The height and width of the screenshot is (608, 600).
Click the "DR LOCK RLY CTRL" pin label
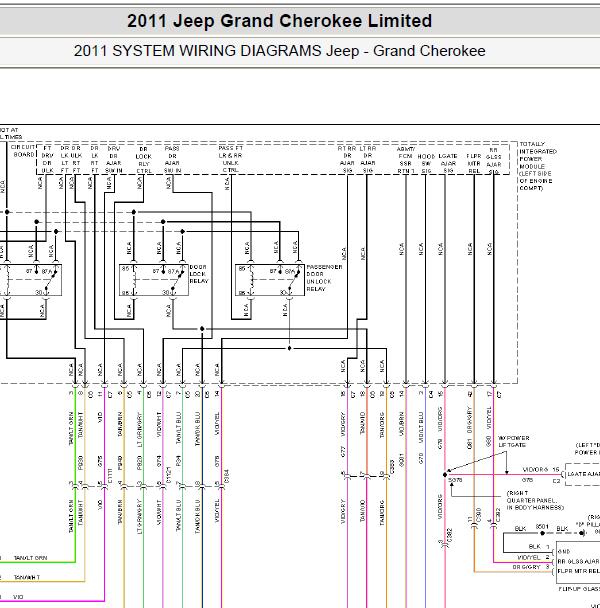[144, 160]
